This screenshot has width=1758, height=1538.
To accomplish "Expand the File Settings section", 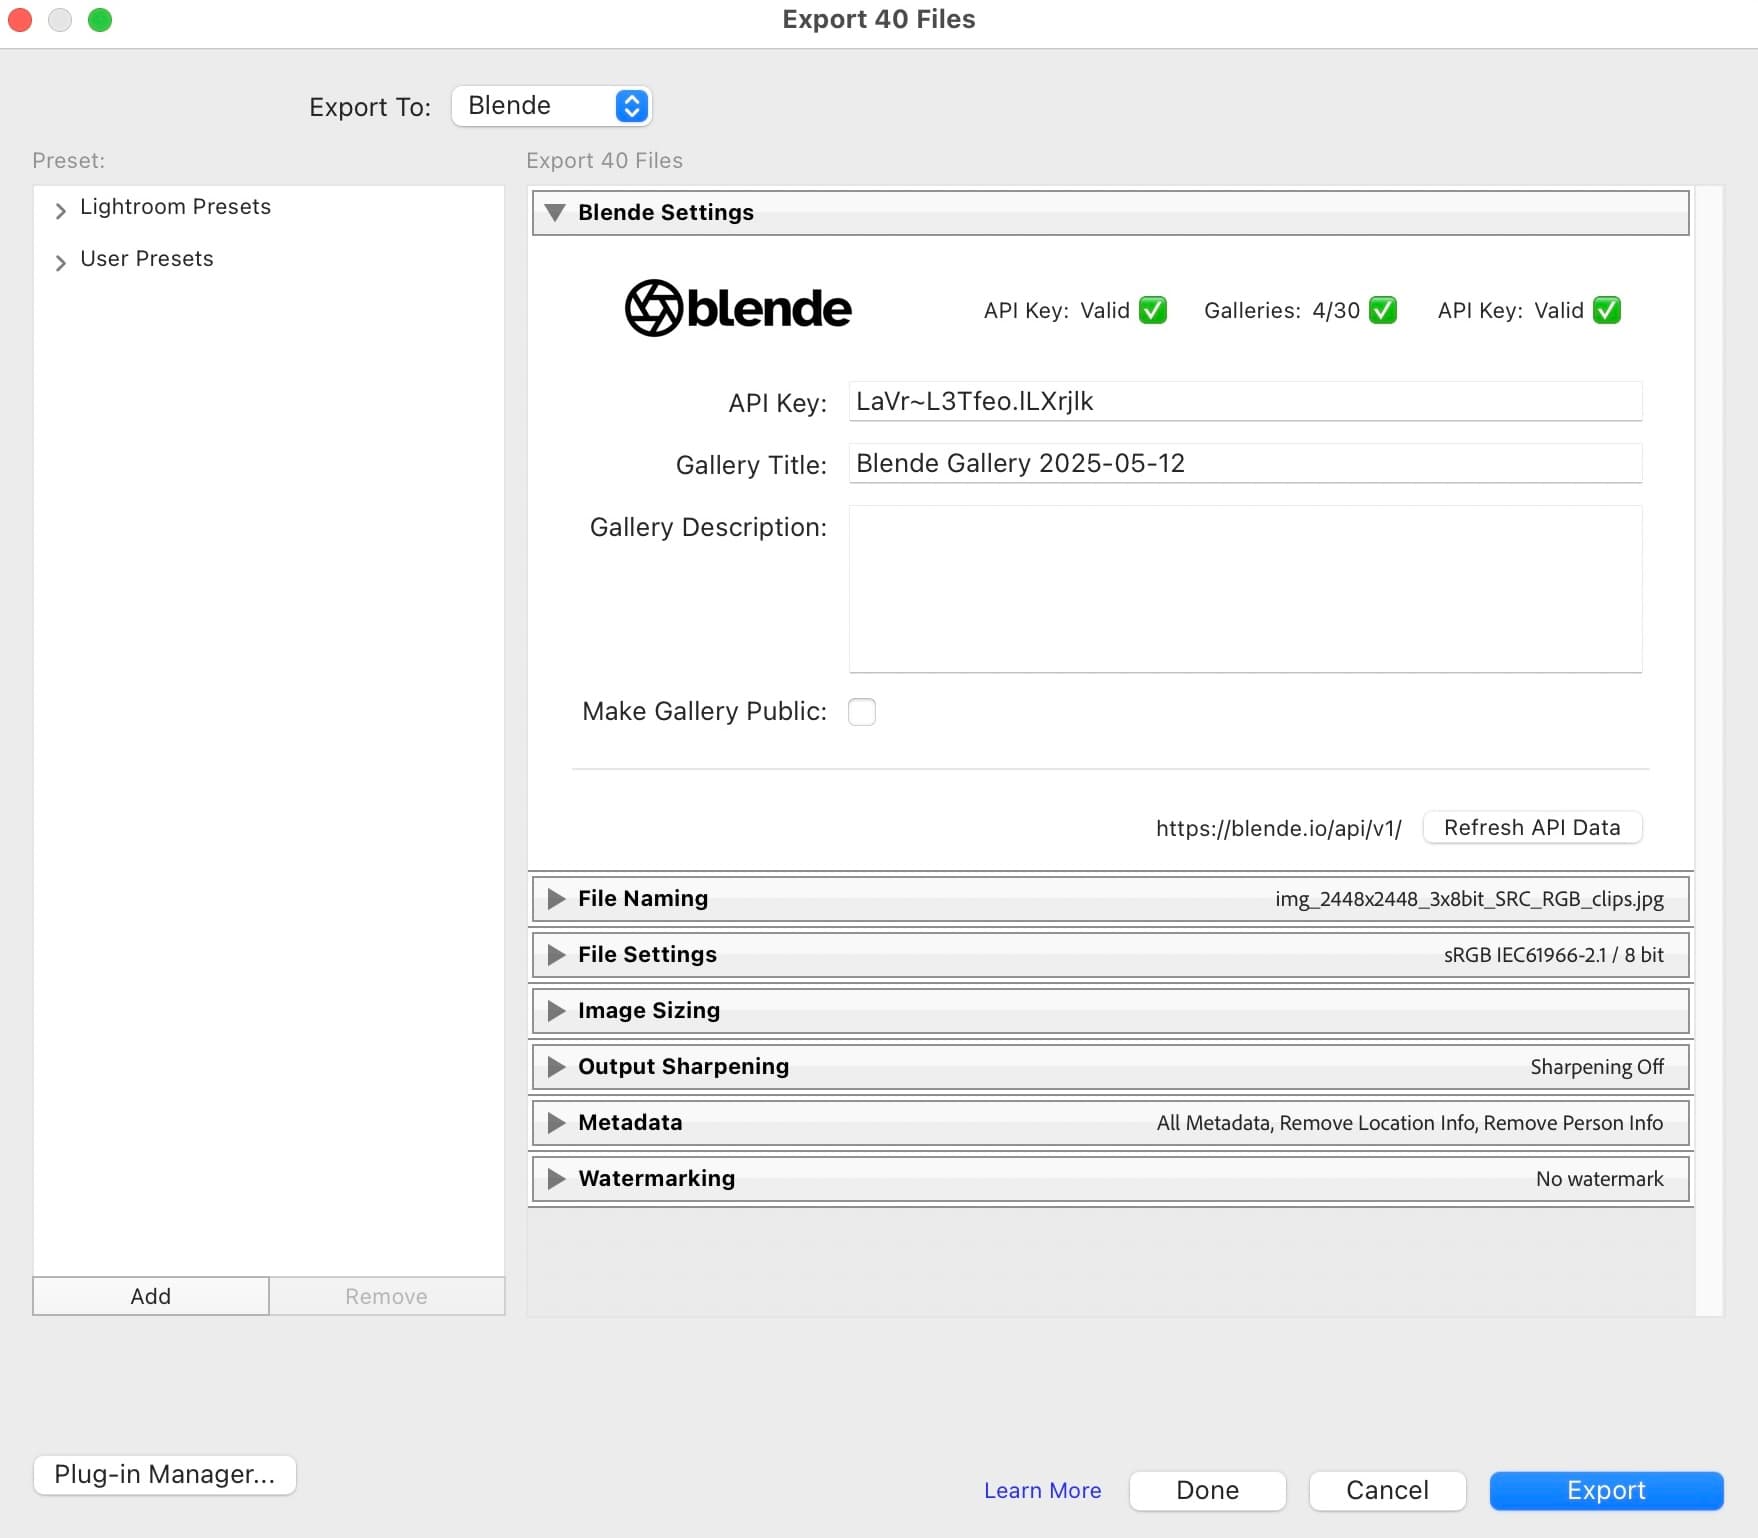I will [x=556, y=954].
